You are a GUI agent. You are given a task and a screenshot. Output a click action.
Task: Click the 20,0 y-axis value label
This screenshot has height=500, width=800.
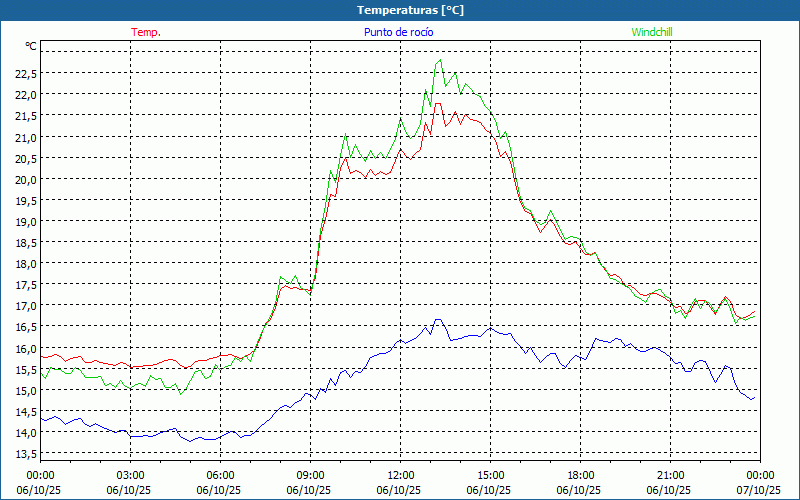(25, 179)
